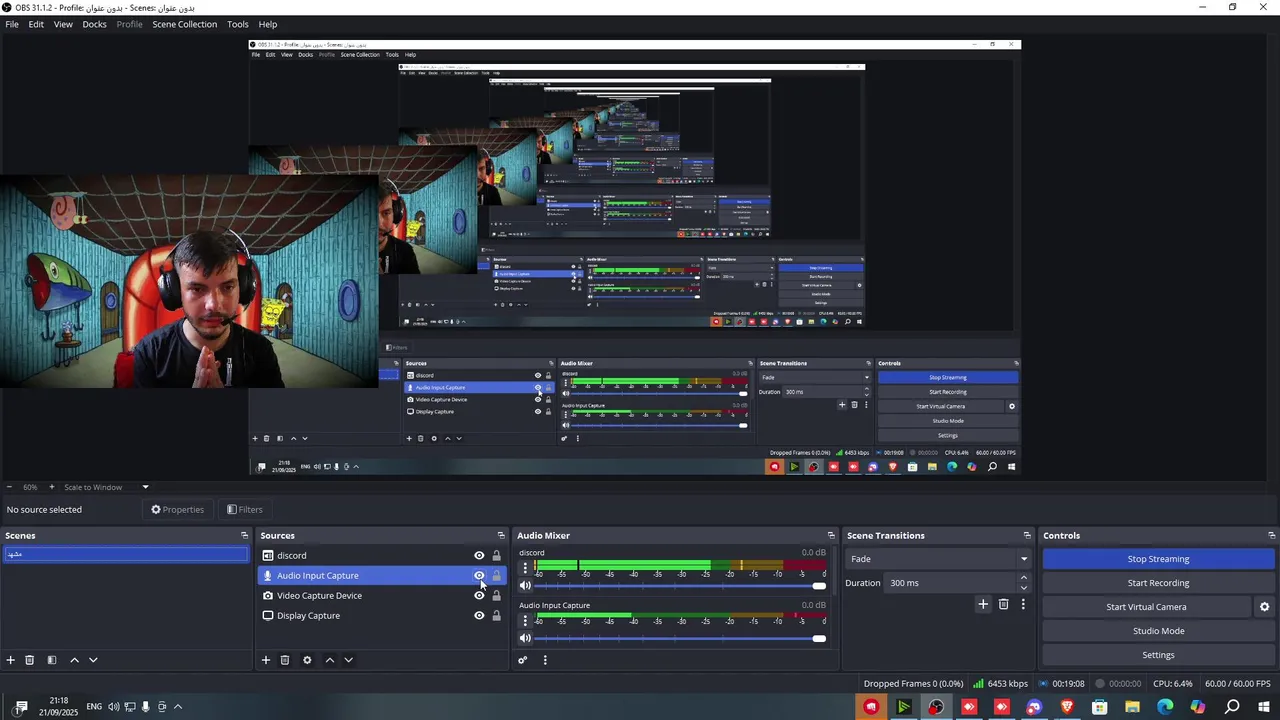Open the Edit menu
This screenshot has height=720, width=1280.
pyautogui.click(x=36, y=24)
